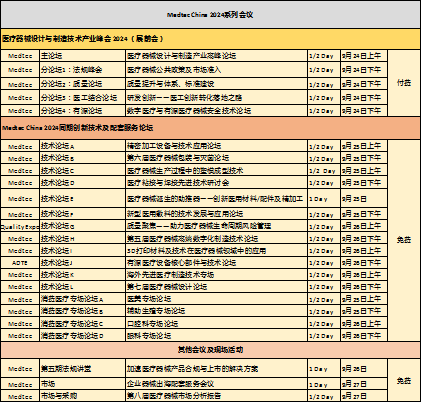Click the '第五届医疗器械高端数字化制造技术论坛' cell

click(216, 239)
